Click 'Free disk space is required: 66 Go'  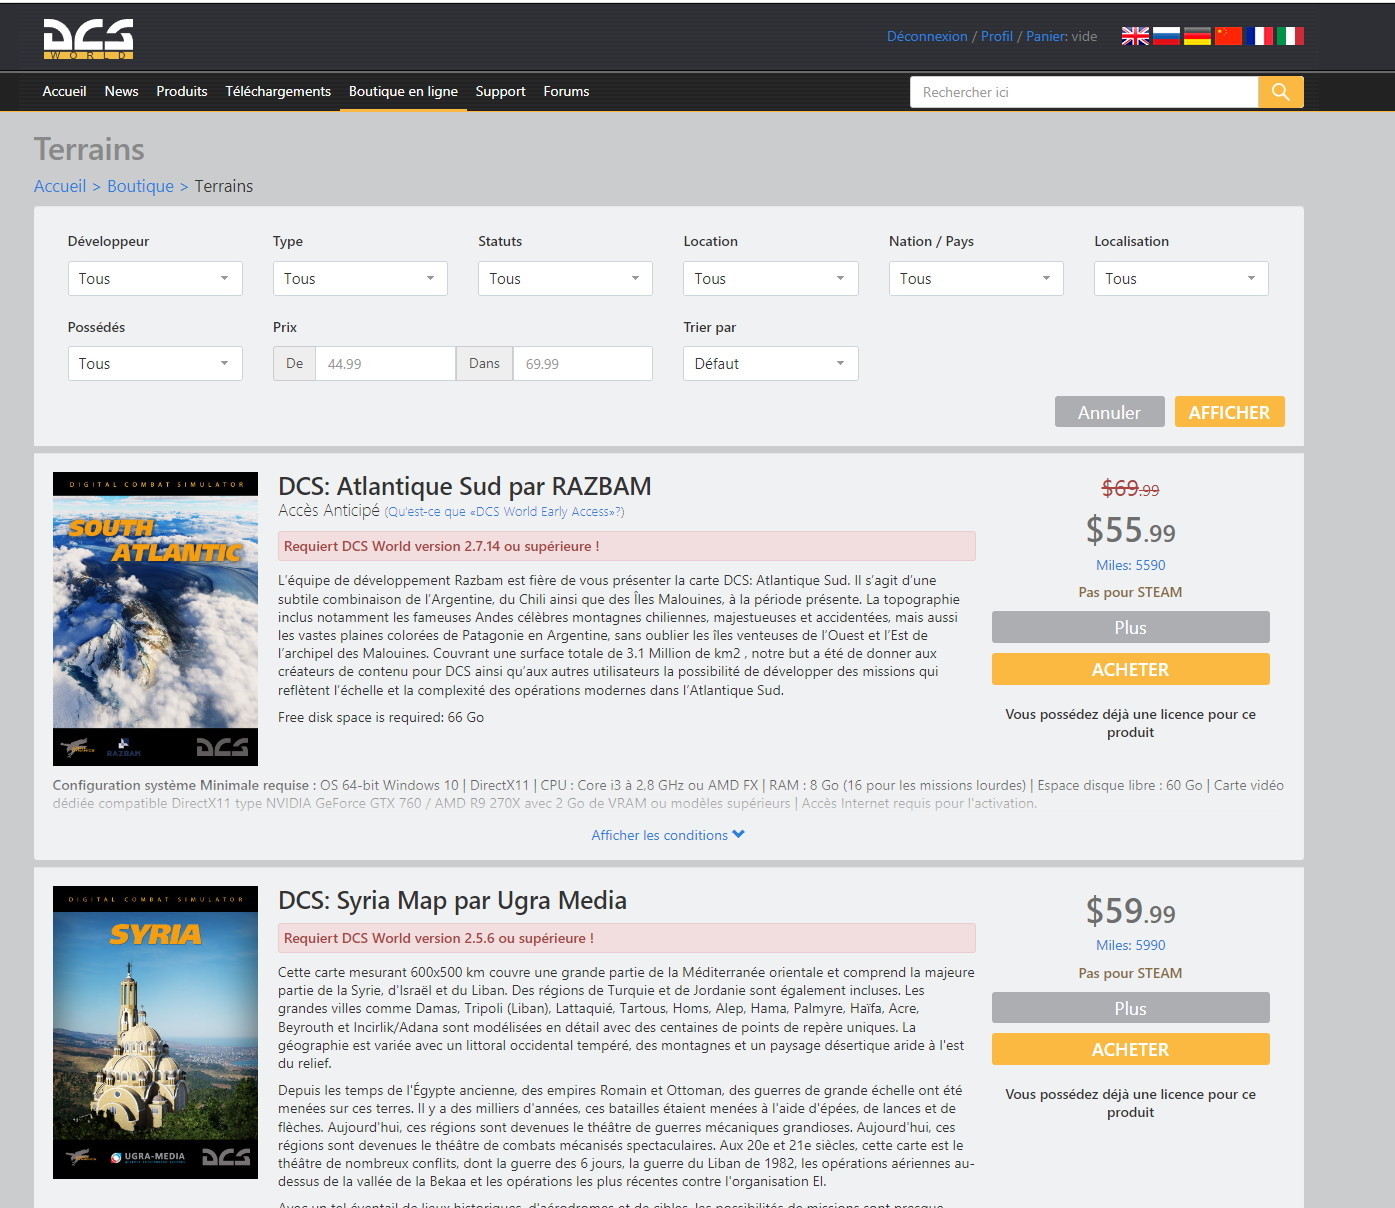pyautogui.click(x=381, y=717)
